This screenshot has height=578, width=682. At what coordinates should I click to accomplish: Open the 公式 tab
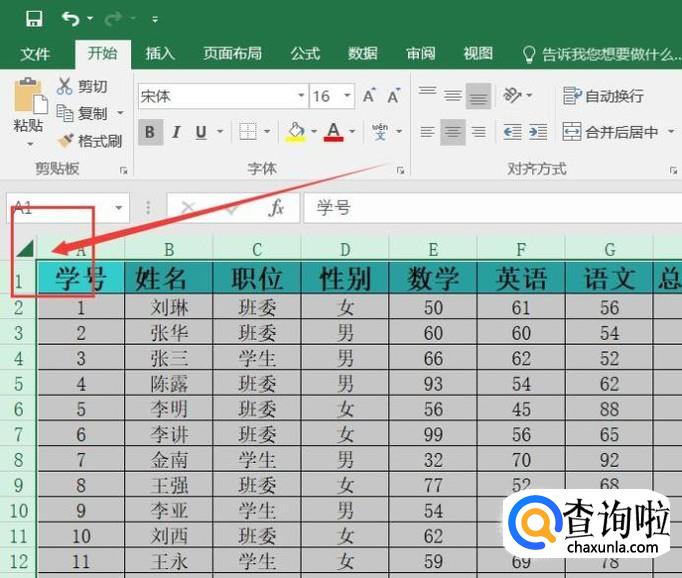coord(305,53)
